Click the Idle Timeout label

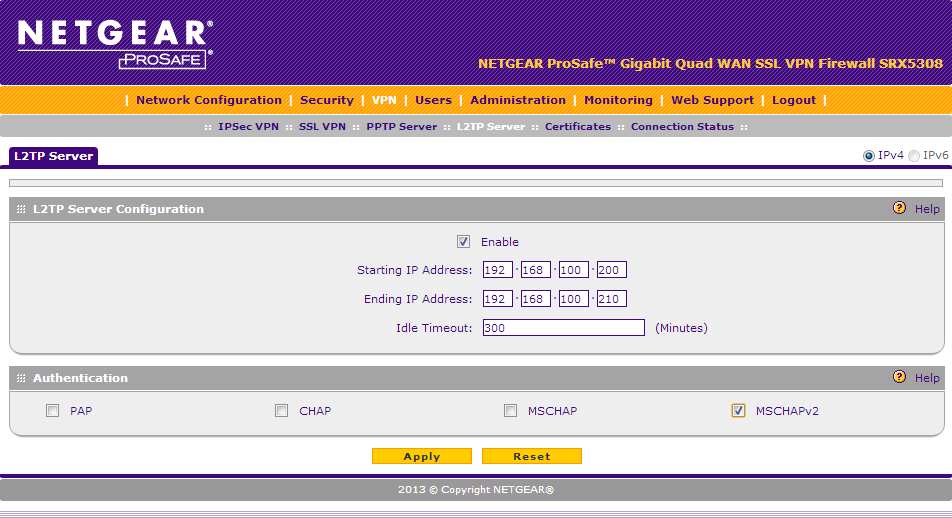click(x=434, y=328)
